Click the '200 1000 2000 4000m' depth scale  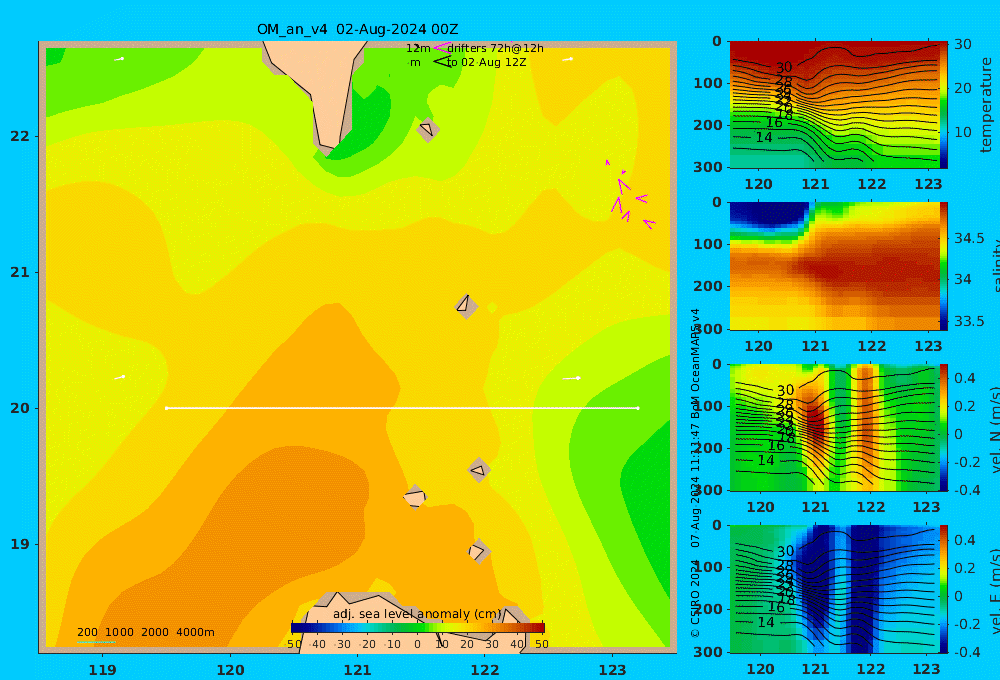click(x=145, y=632)
